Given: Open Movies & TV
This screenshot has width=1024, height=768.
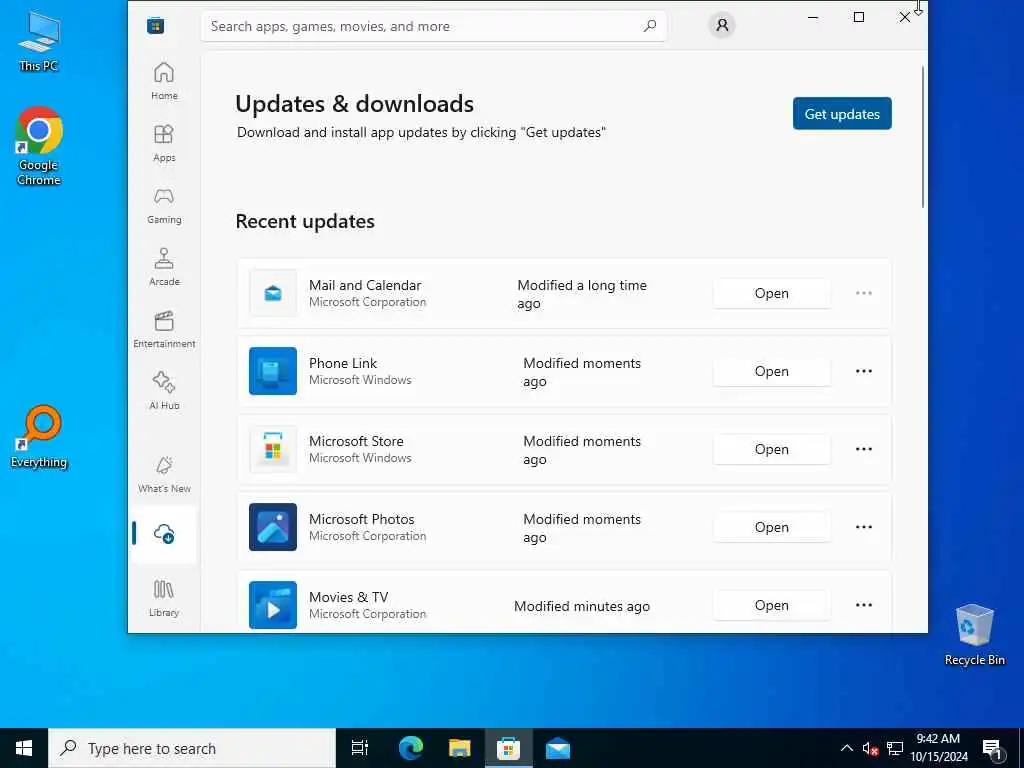Looking at the screenshot, I should pyautogui.click(x=772, y=605).
